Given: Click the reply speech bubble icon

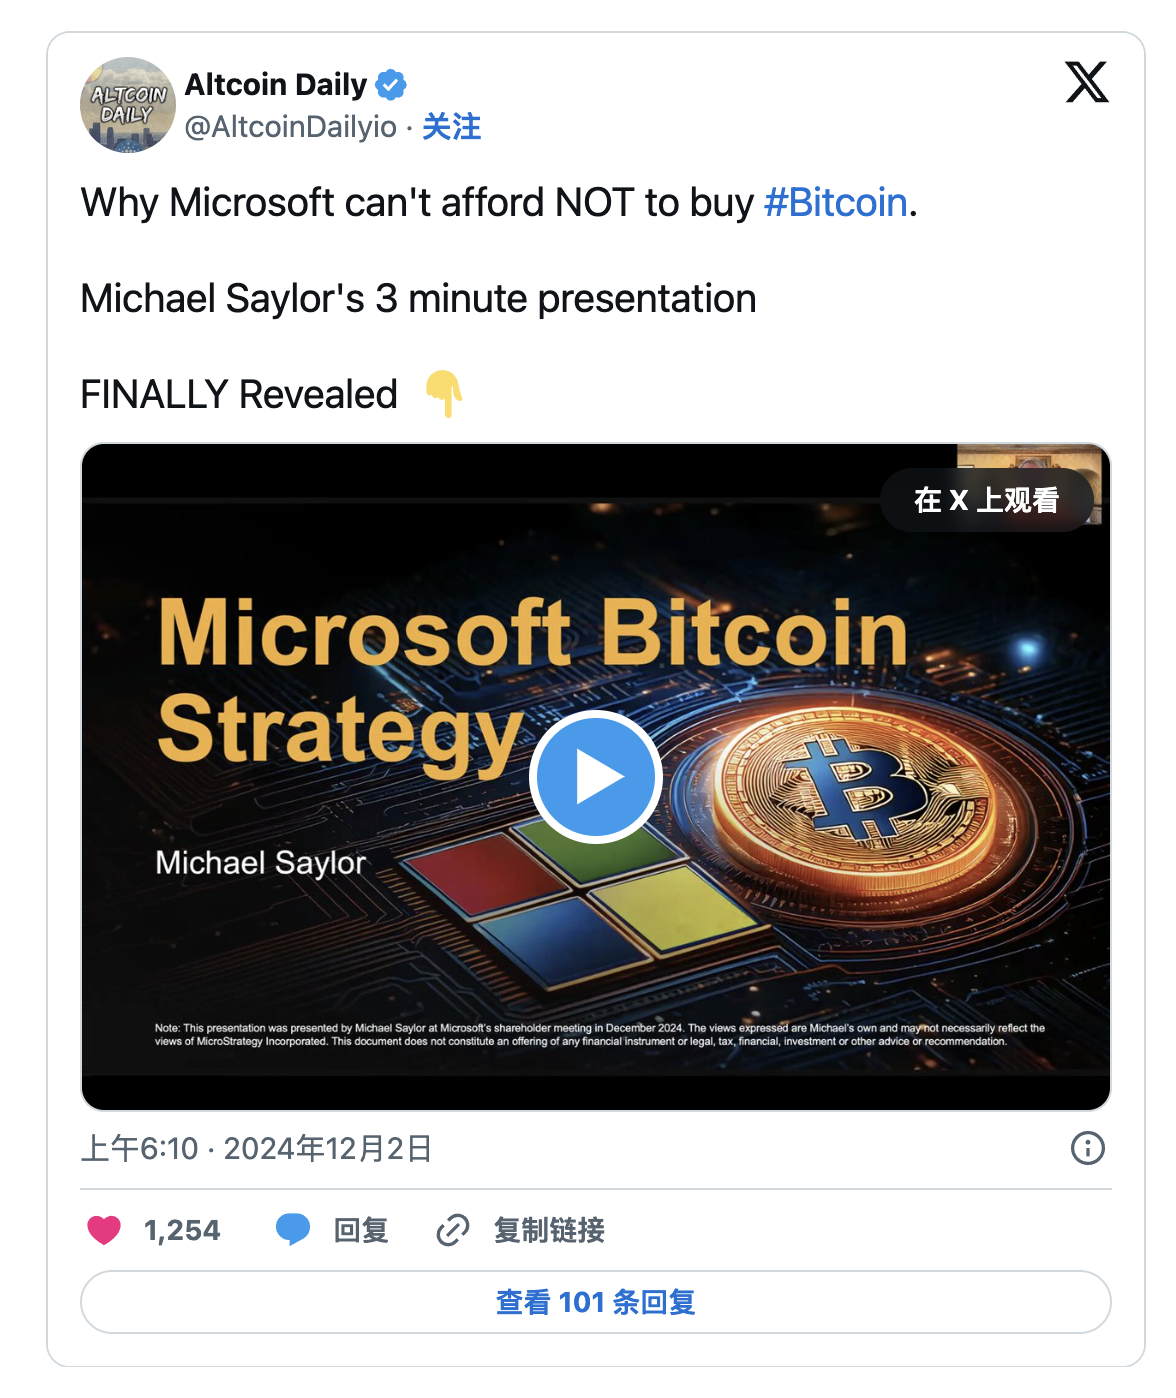Looking at the screenshot, I should tap(293, 1229).
